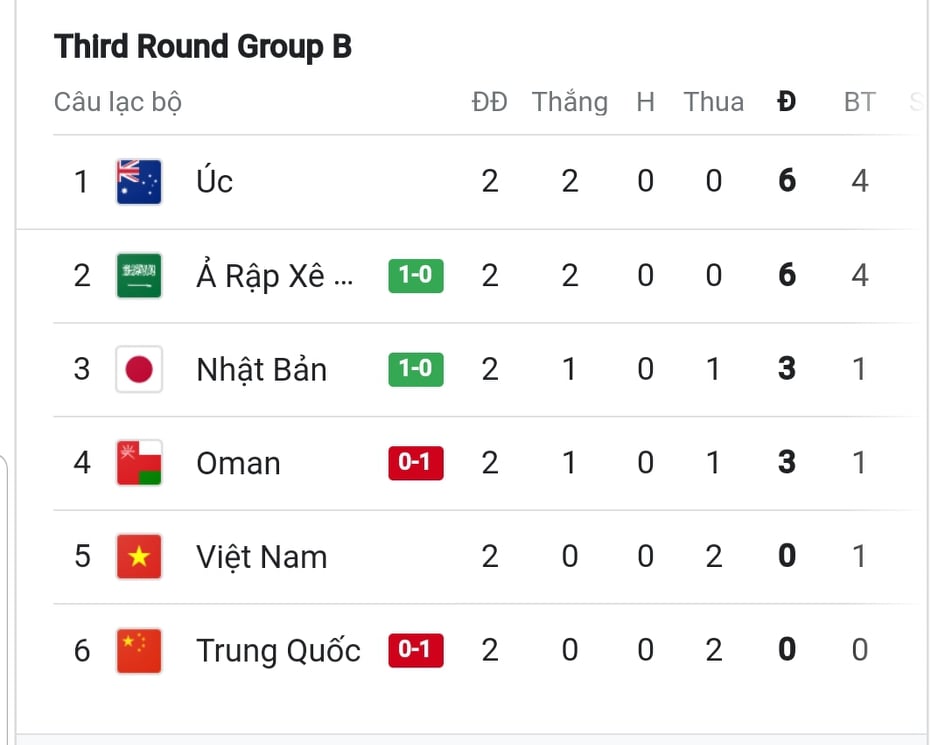This screenshot has height=745, width=944.
Task: Select the Nhật Bản team name
Action: coord(262,369)
